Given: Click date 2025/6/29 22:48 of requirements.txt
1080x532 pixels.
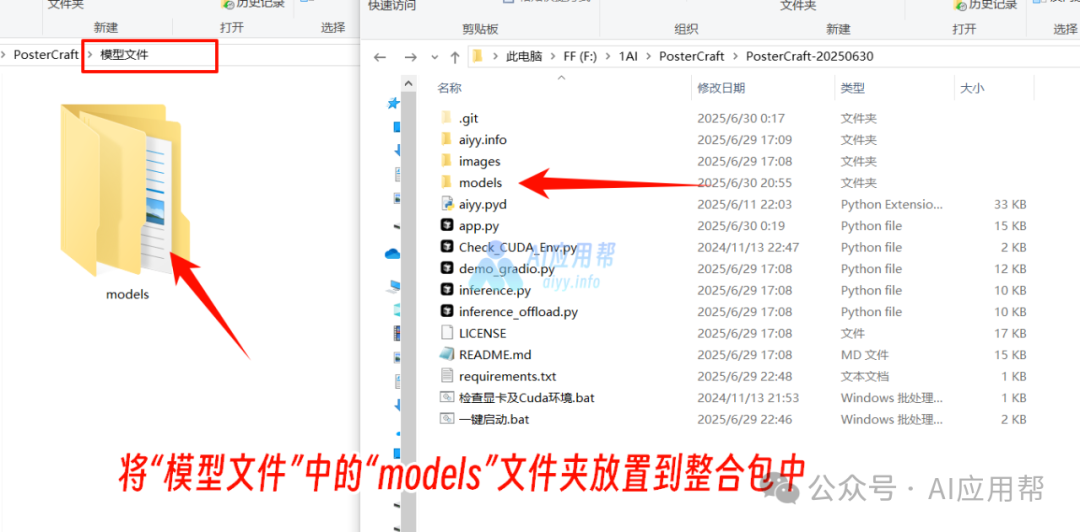Looking at the screenshot, I should (746, 376).
